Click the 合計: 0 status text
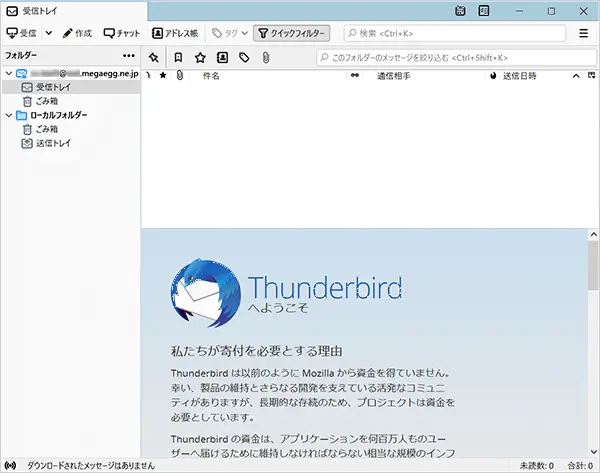This screenshot has width=600, height=473. (580, 466)
